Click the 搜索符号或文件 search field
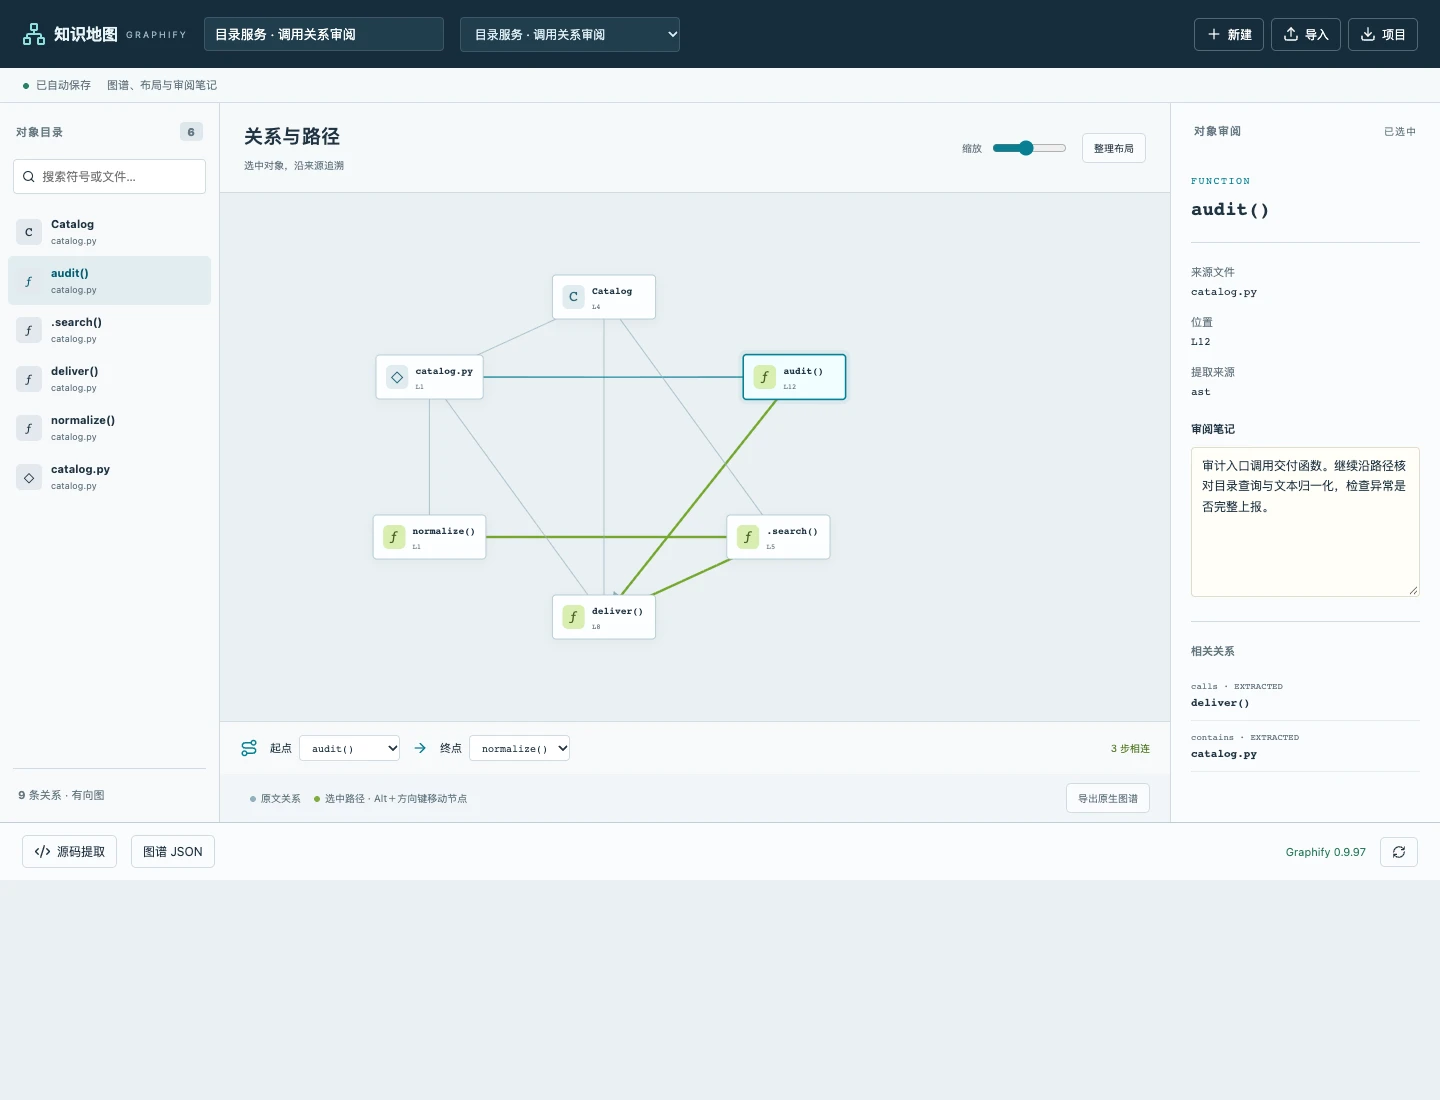Image resolution: width=1440 pixels, height=1100 pixels. point(110,176)
